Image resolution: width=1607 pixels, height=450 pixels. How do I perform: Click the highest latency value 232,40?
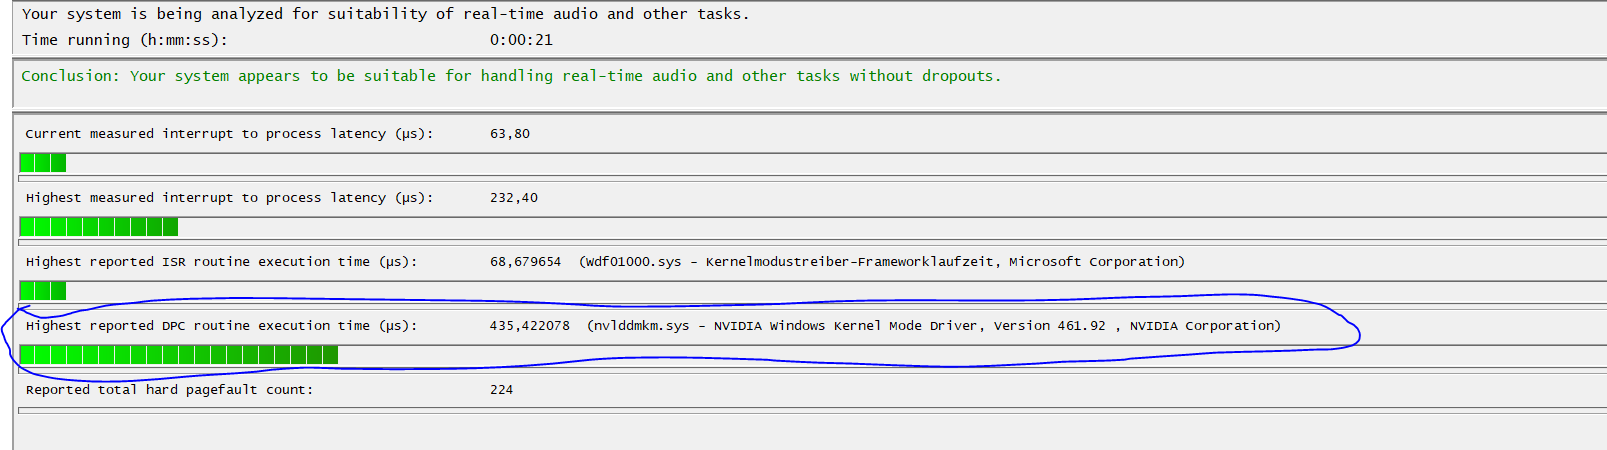point(514,198)
